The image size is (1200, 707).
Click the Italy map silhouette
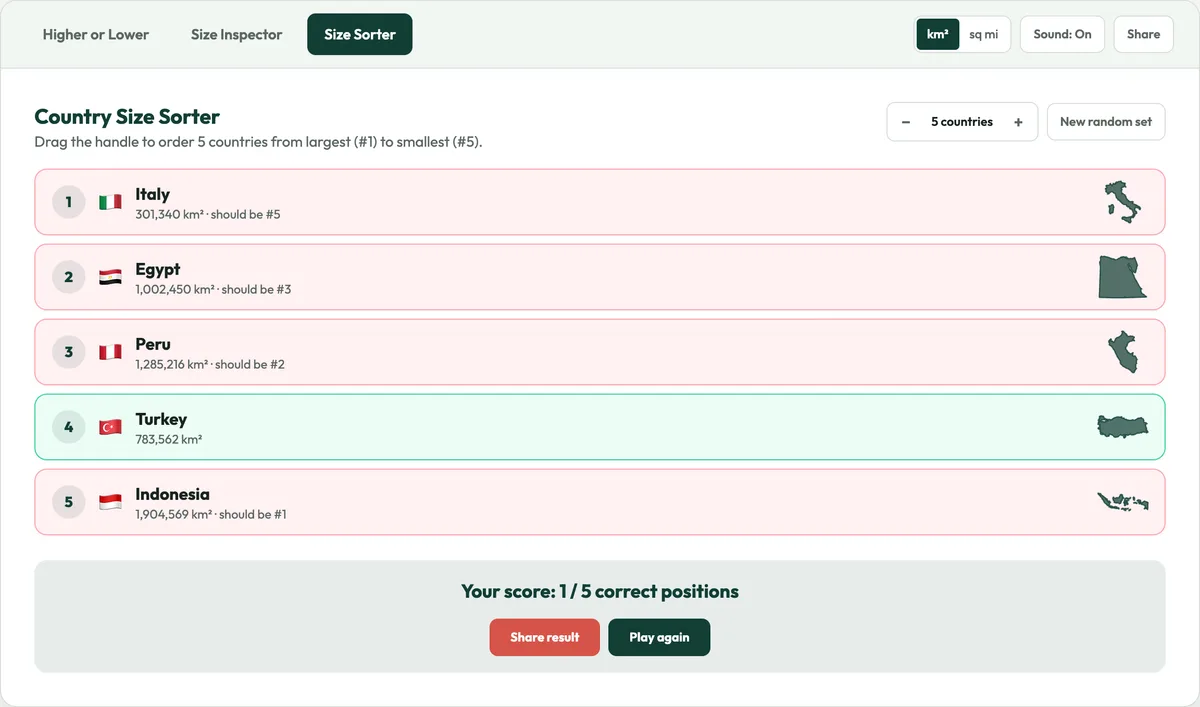pyautogui.click(x=1123, y=202)
